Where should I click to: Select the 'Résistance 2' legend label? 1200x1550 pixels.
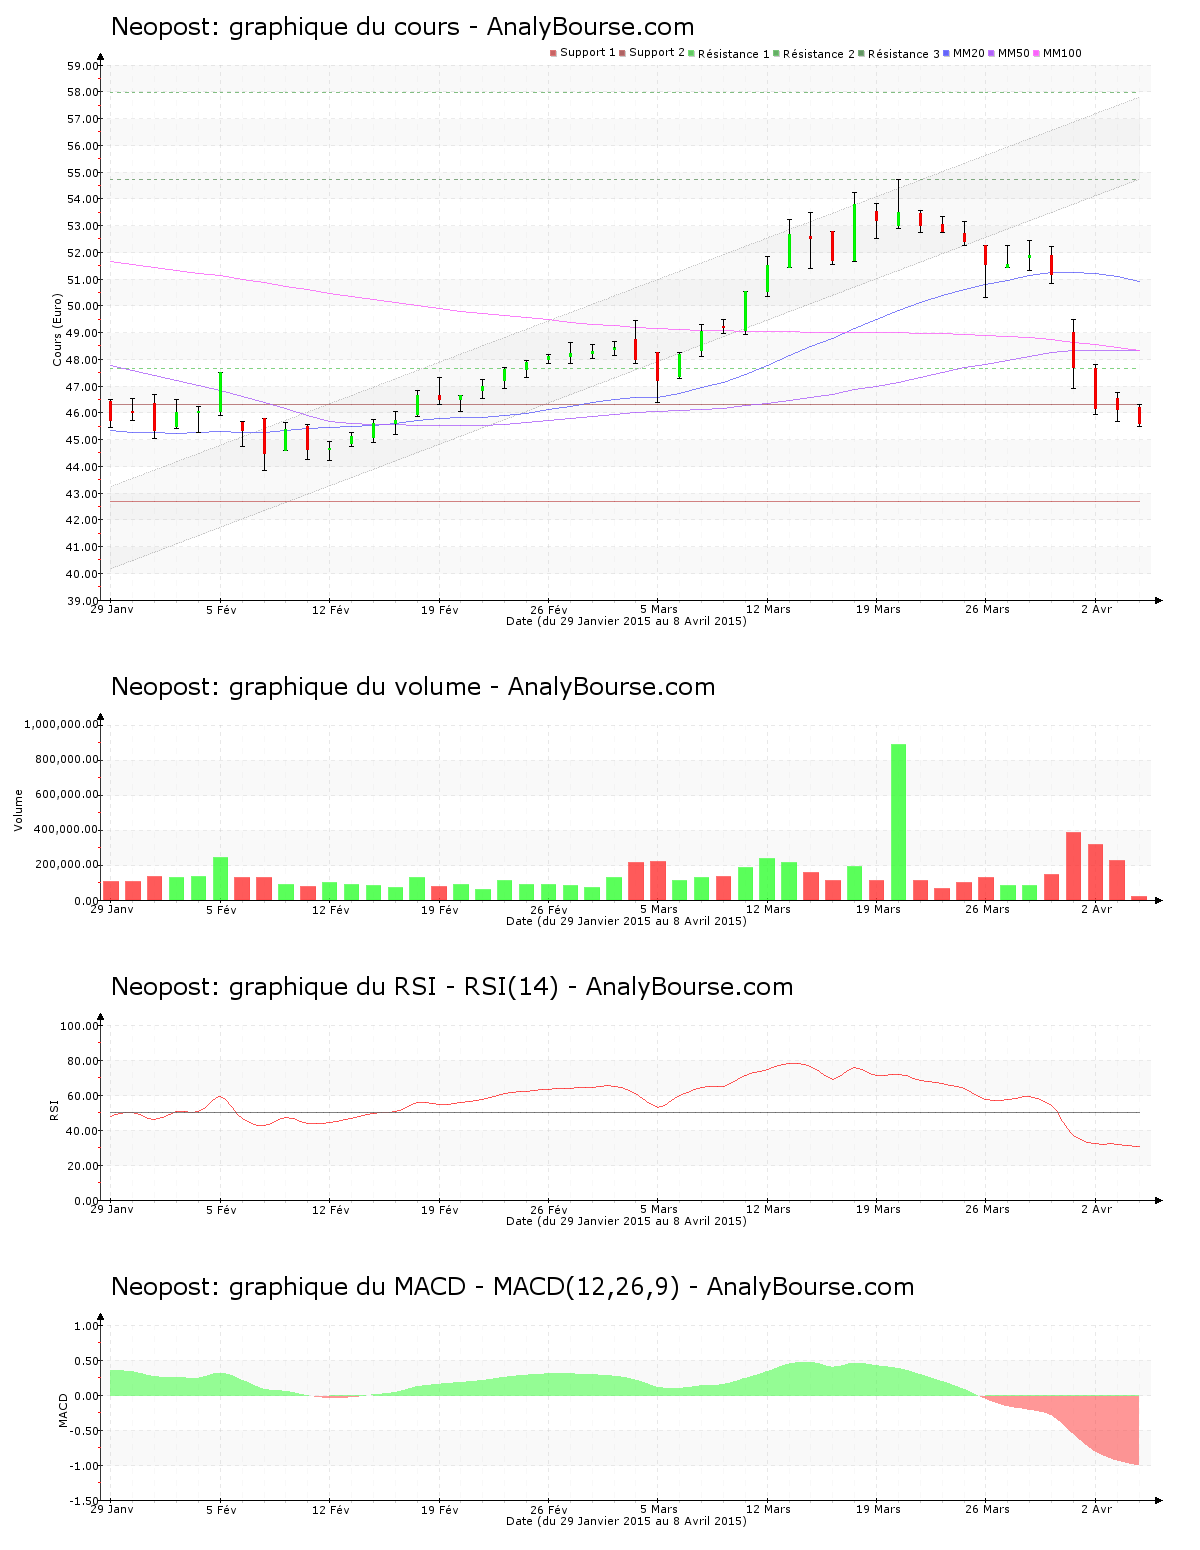(819, 54)
